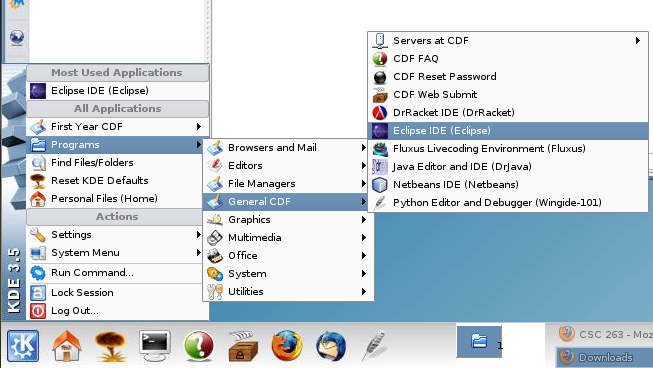This screenshot has height=368, width=653.
Task: Launch Eclipse IDE from General CDF menu
Action: [x=508, y=131]
